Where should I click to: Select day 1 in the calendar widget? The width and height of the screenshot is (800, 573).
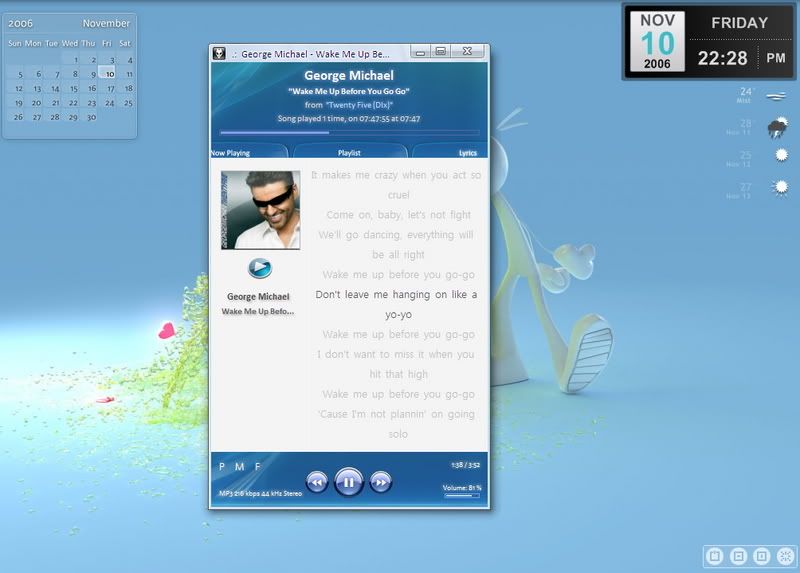[76, 60]
